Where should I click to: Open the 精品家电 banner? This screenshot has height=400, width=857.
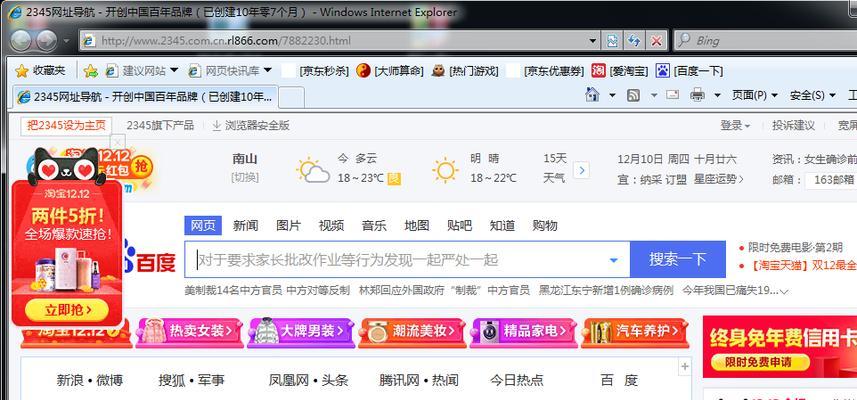[524, 331]
